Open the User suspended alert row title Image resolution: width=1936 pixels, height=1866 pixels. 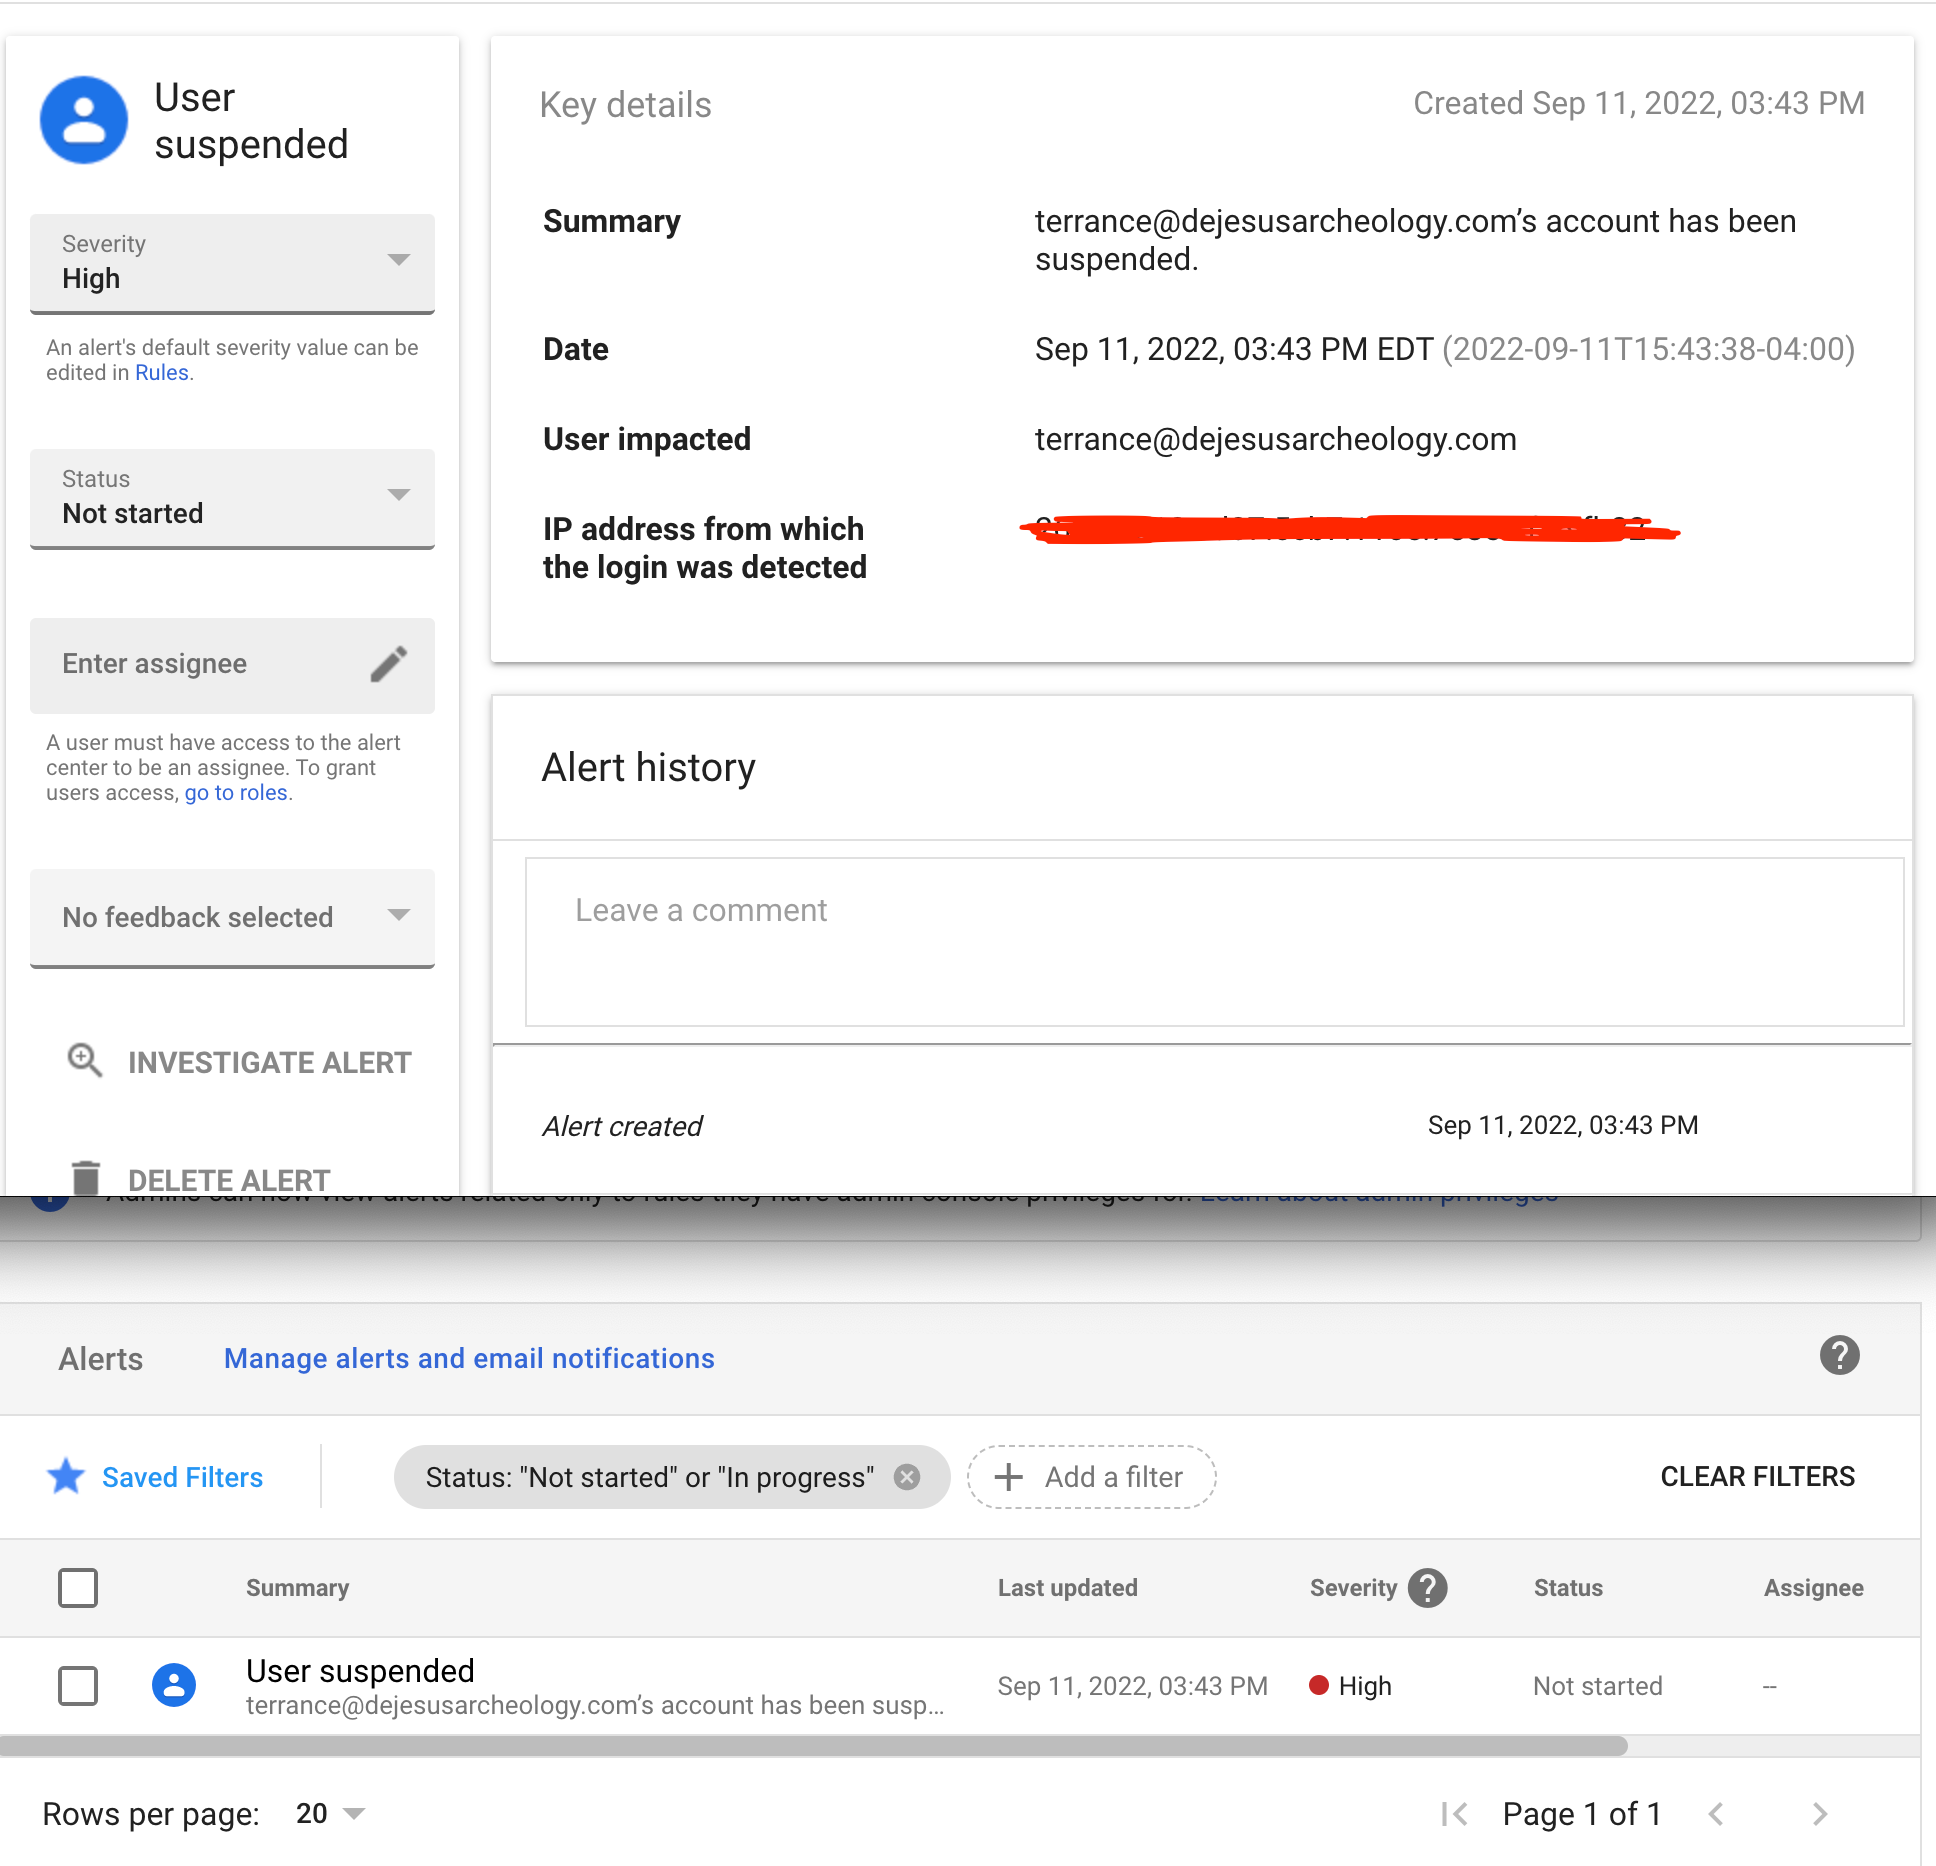(360, 1670)
